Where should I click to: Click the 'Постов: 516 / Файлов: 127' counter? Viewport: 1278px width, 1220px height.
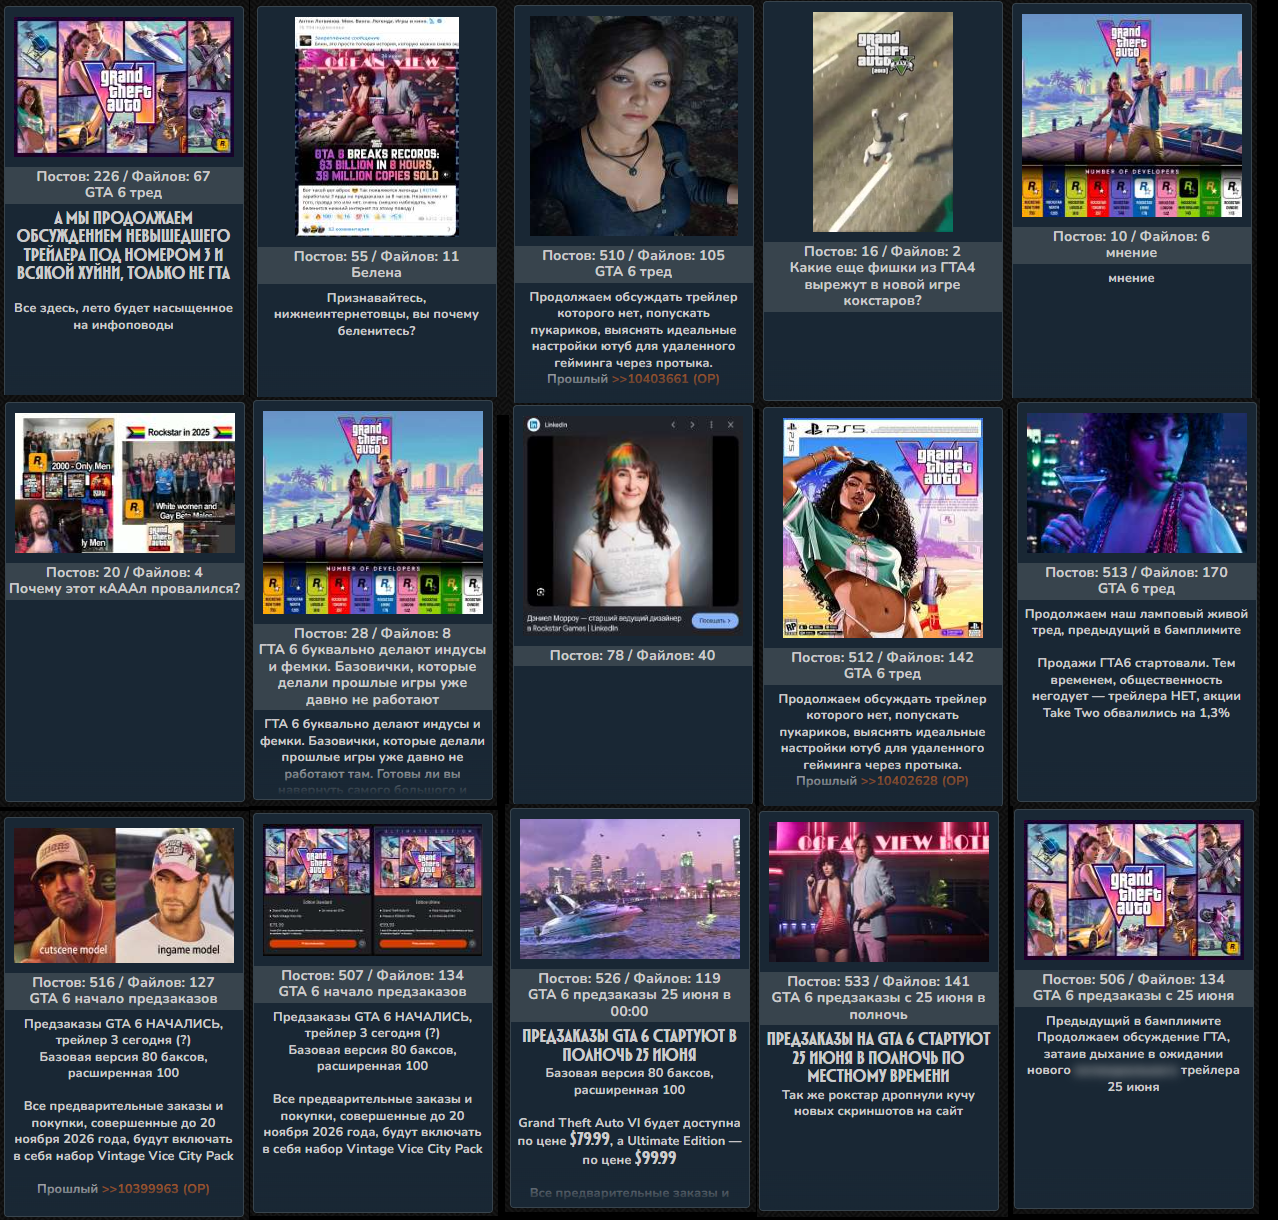(124, 982)
